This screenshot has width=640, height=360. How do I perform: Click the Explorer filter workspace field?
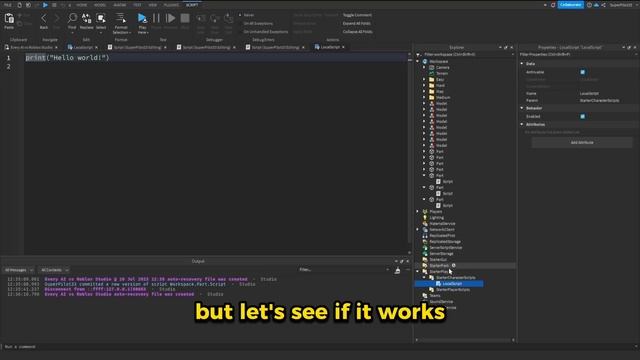tap(465, 54)
